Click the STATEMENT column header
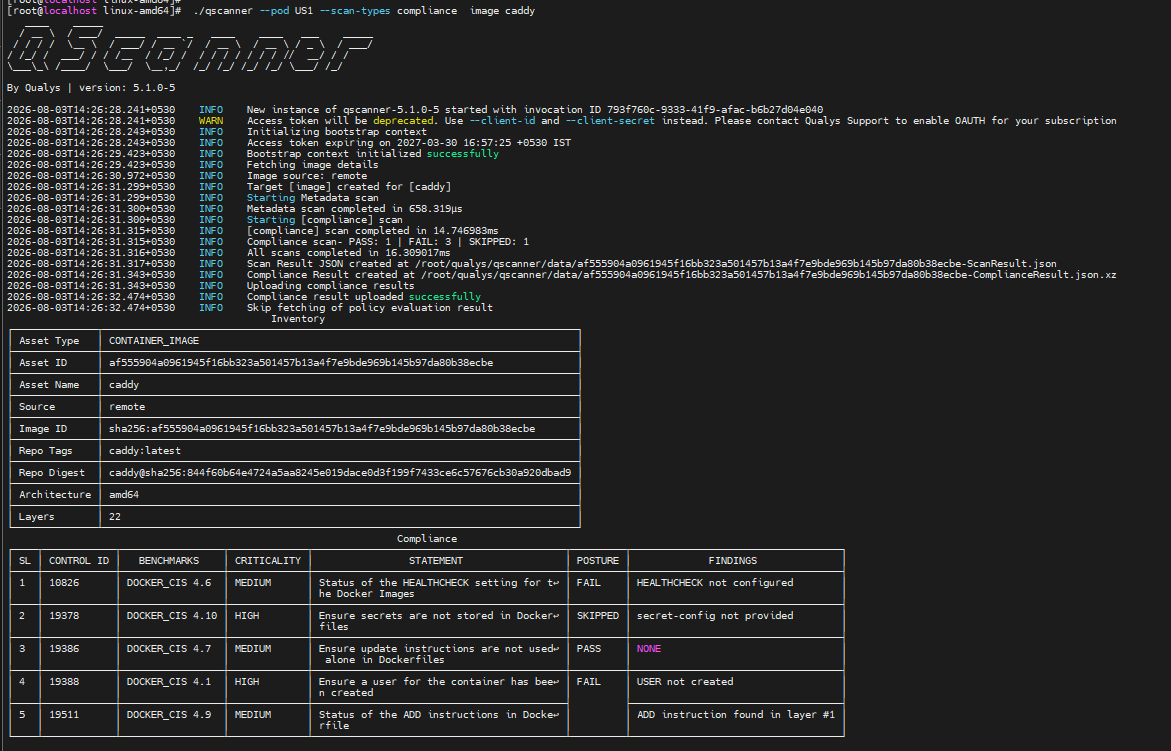The image size is (1171, 751). click(436, 561)
